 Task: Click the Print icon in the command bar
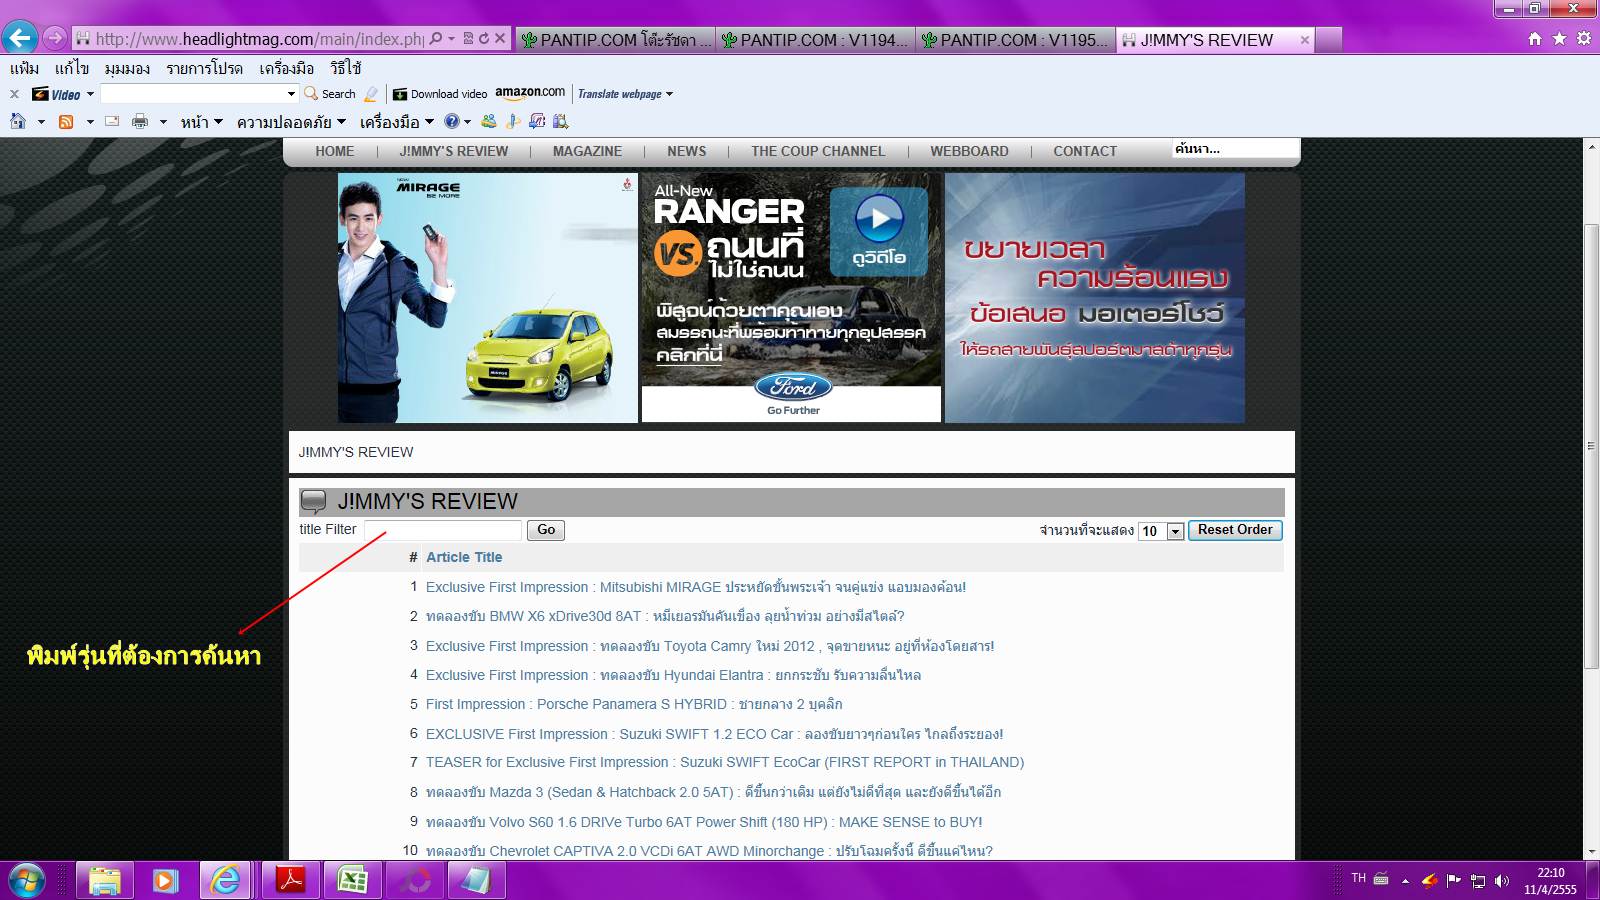pyautogui.click(x=140, y=122)
